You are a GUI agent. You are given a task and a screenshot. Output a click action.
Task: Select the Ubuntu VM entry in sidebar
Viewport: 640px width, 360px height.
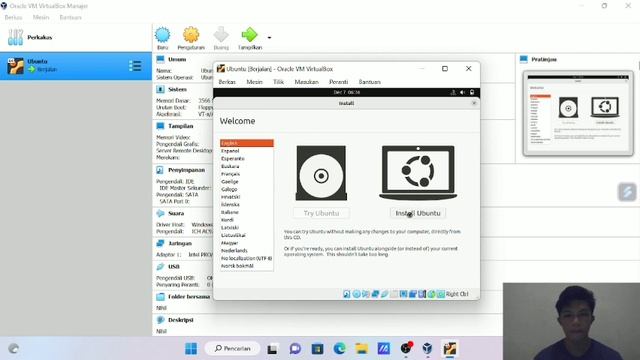[x=76, y=66]
